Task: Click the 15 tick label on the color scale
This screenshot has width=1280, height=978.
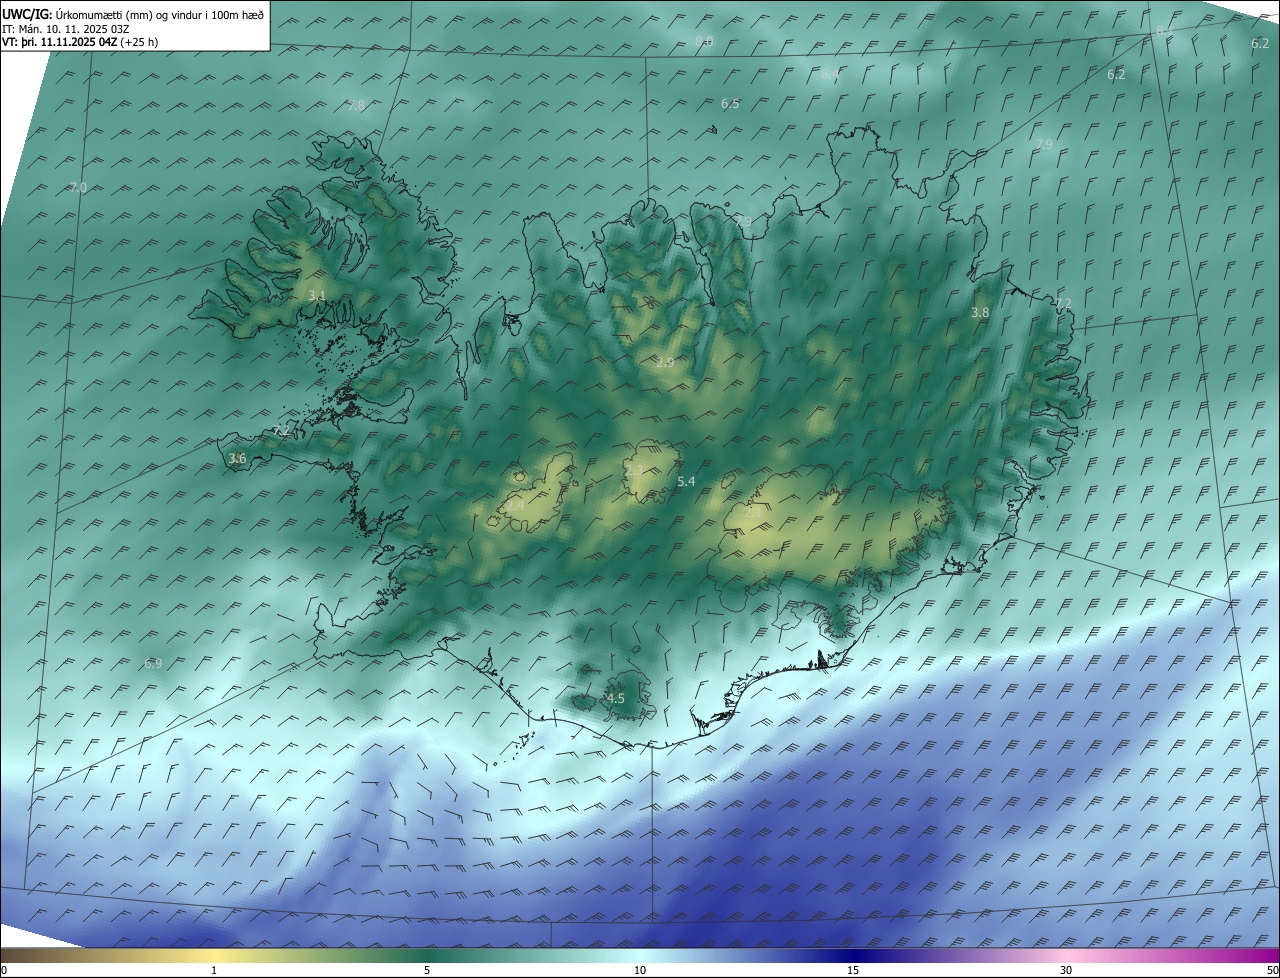Action: click(853, 970)
